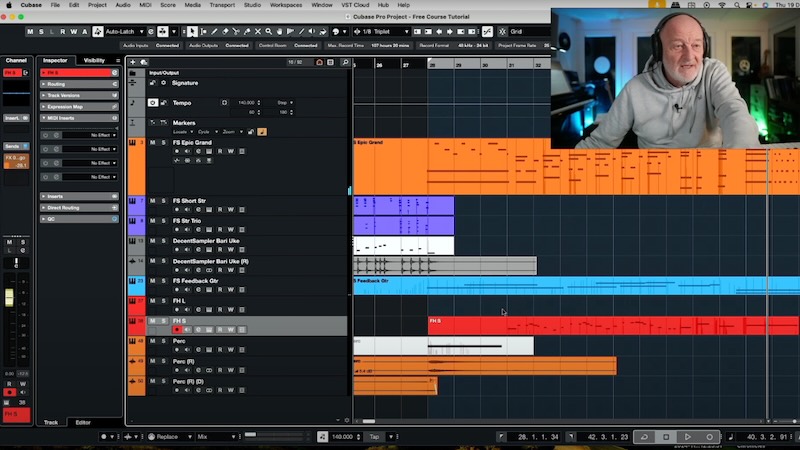The width and height of the screenshot is (800, 450).
Task: Open the File menu
Action: coord(55,5)
